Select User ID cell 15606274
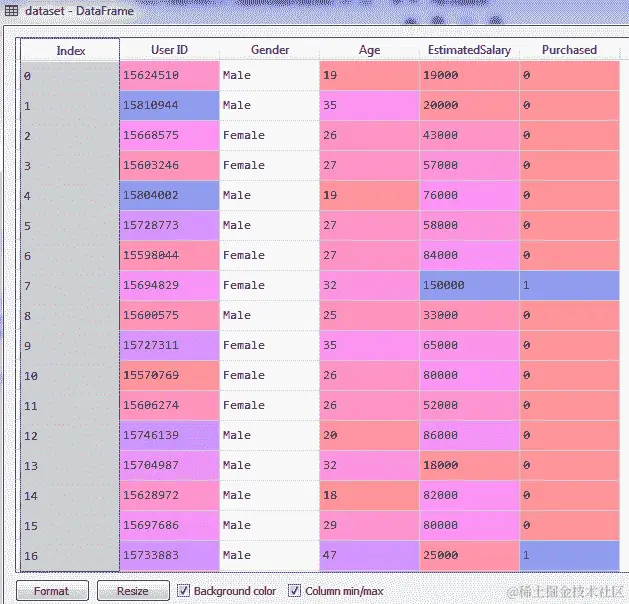This screenshot has width=629, height=604. [x=169, y=405]
